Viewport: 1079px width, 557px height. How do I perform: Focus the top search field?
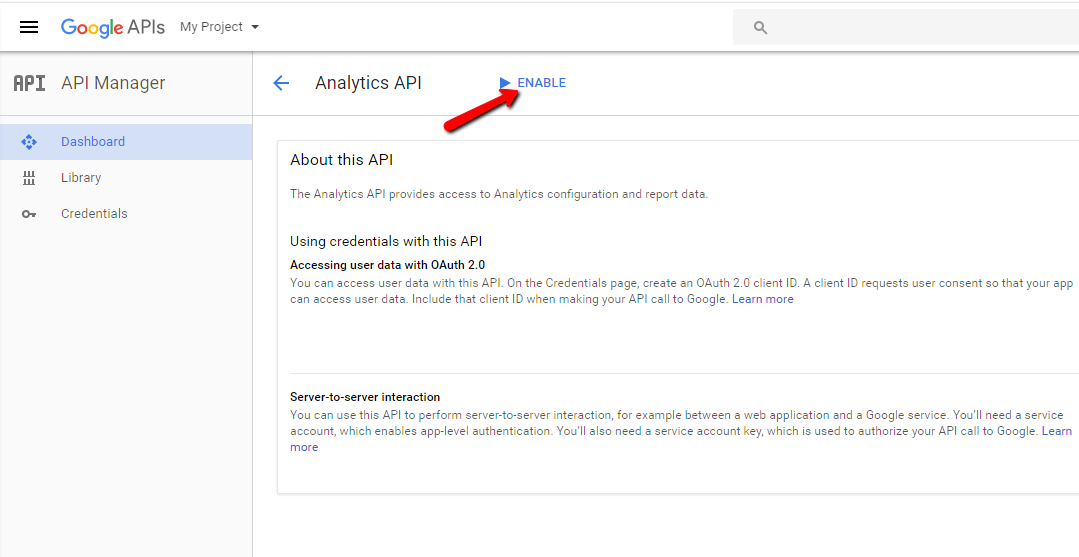tap(906, 28)
